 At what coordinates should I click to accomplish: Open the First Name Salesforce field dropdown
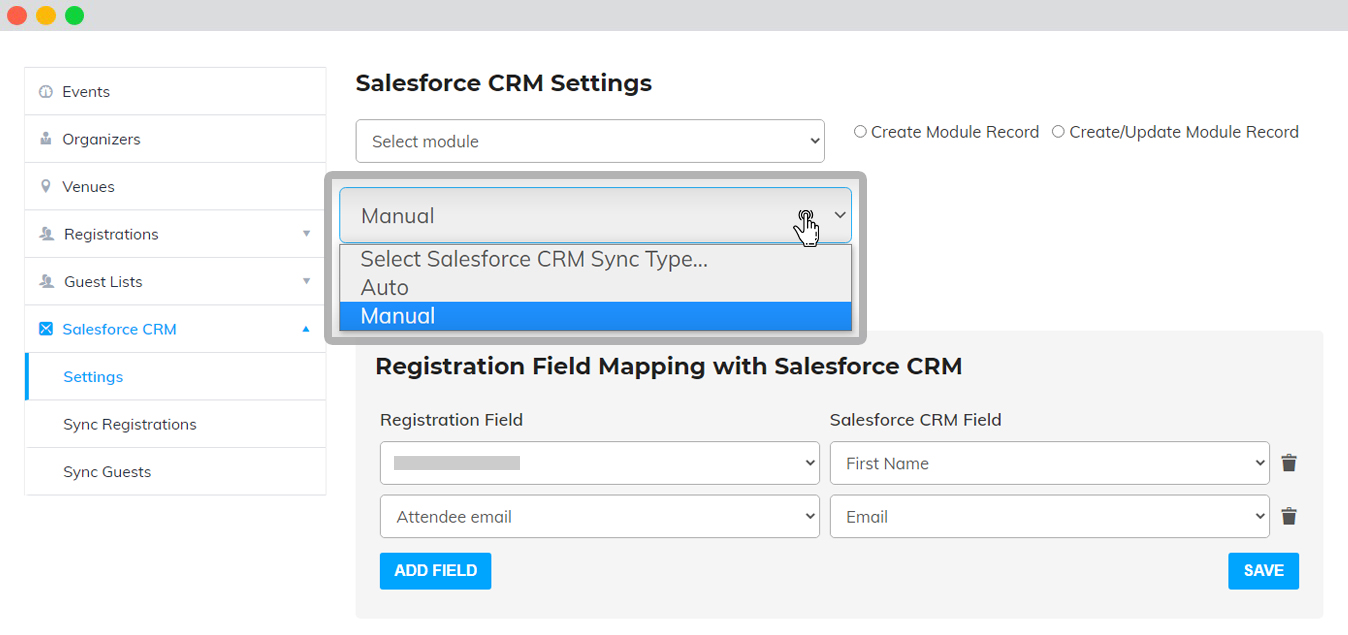pos(1050,463)
